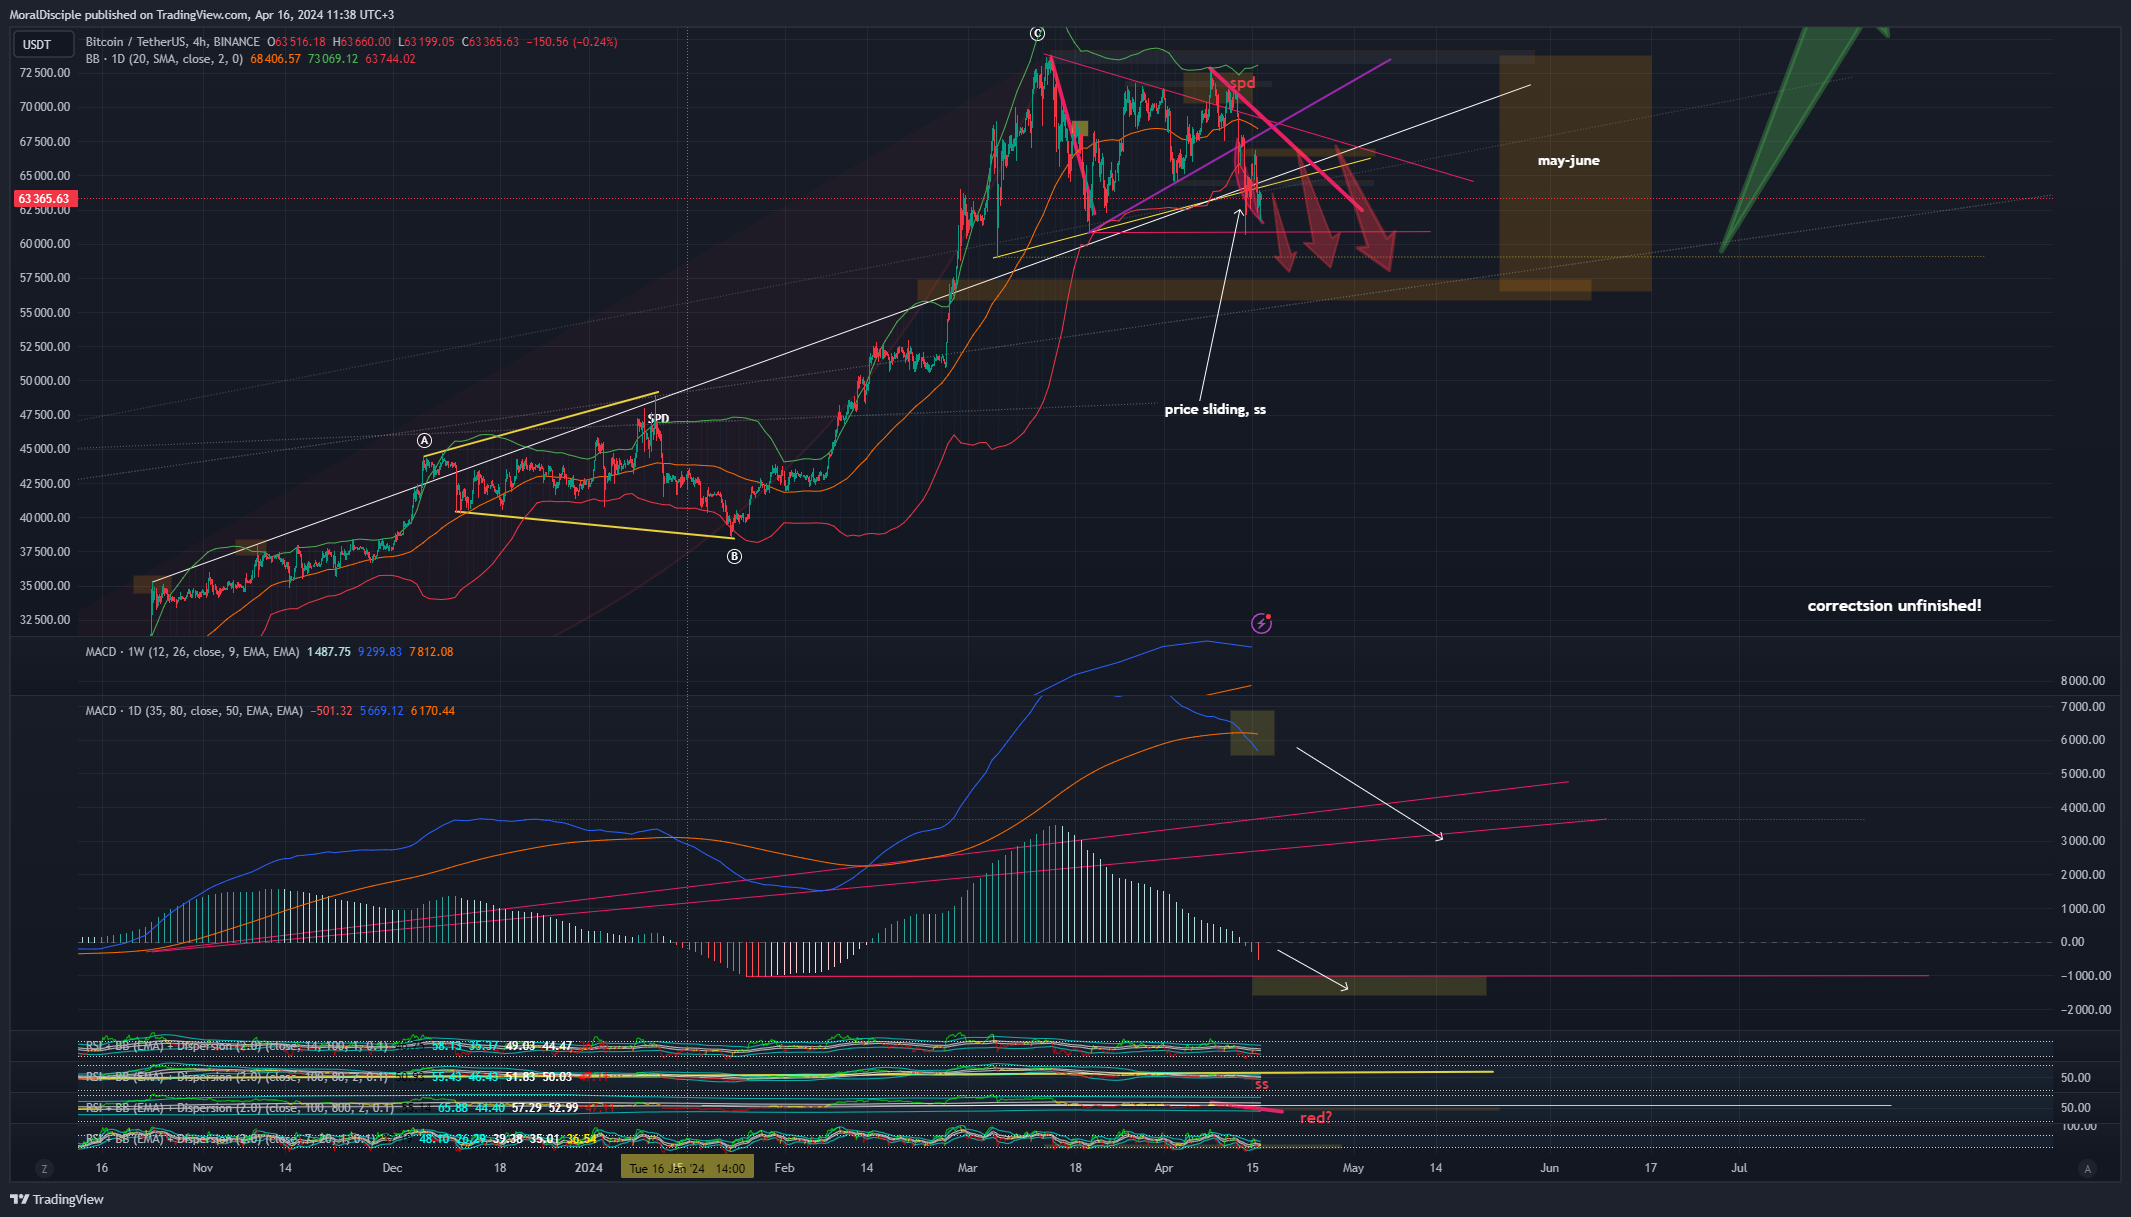This screenshot has height=1217, width=2131.
Task: Click the 'may-june' annotation text
Action: 1568,160
